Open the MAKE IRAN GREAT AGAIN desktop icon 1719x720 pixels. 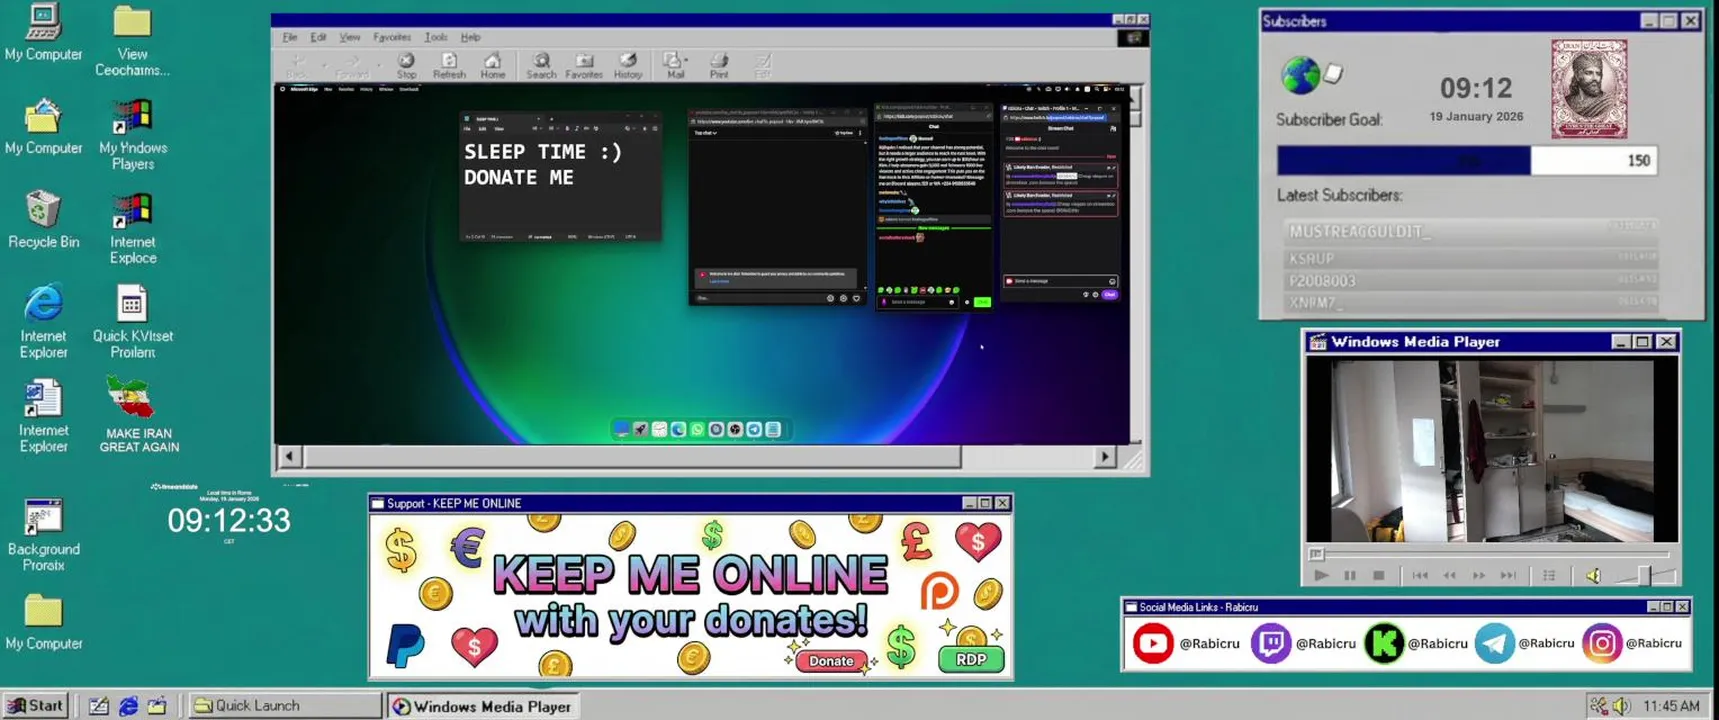[139, 415]
